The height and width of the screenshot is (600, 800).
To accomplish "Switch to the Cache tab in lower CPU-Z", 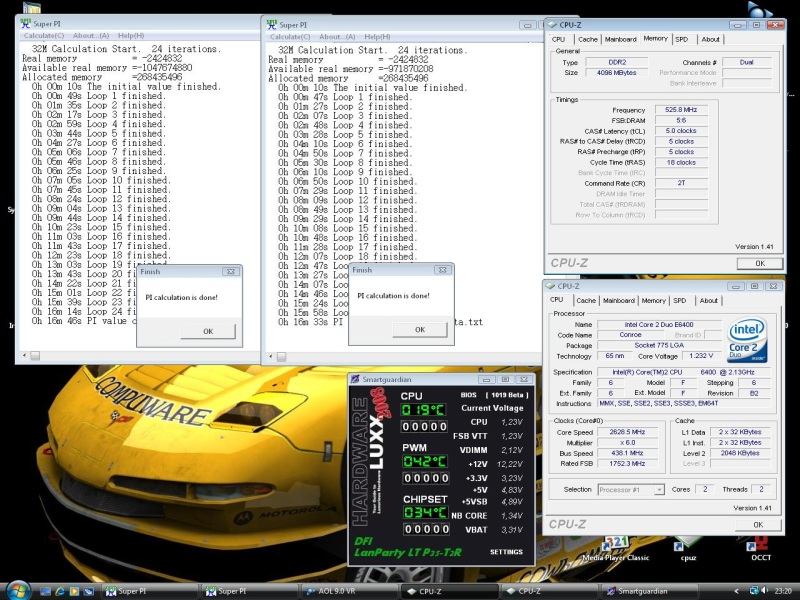I will click(x=586, y=300).
